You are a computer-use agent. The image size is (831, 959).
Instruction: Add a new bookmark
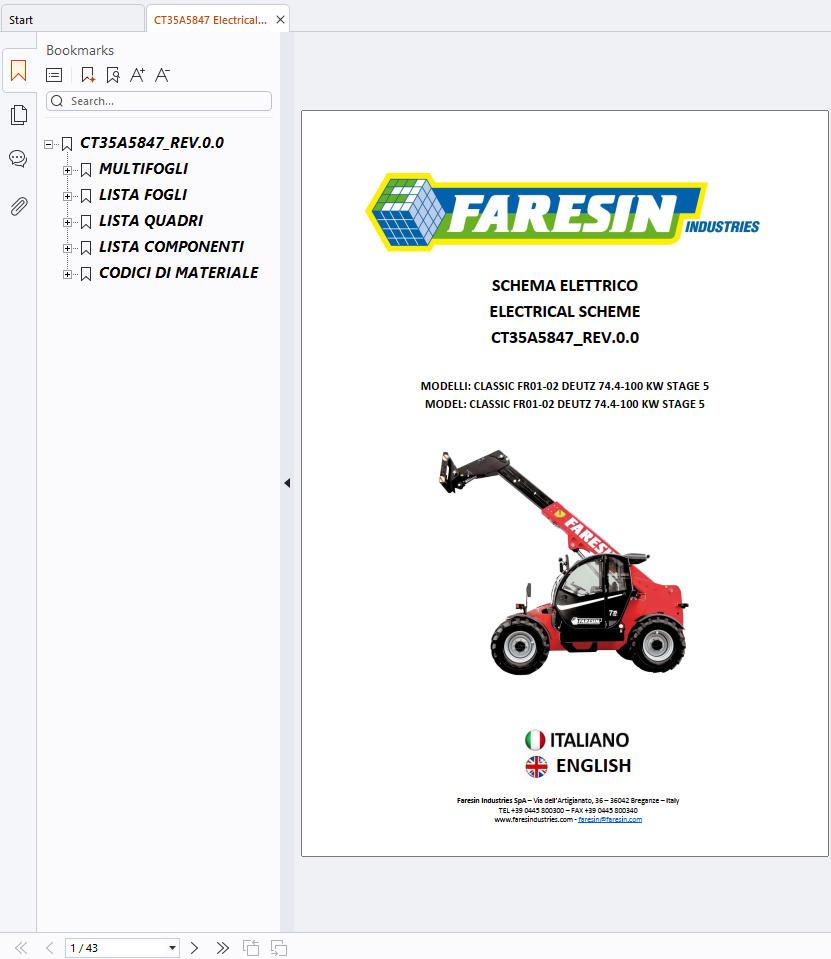[88, 74]
